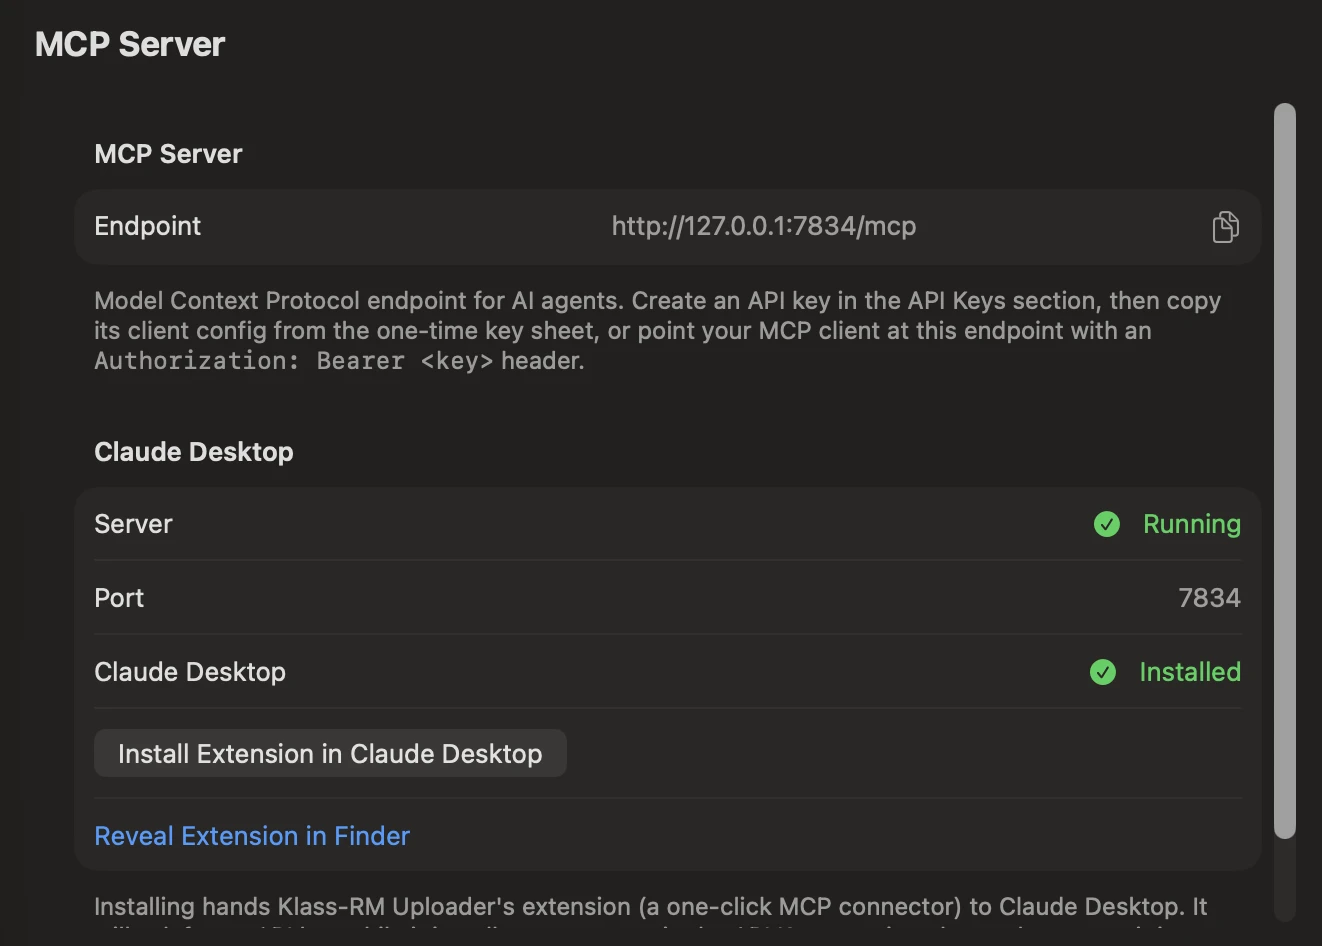Copy the MCP endpoint URL icon
The image size is (1322, 946).
(x=1225, y=227)
